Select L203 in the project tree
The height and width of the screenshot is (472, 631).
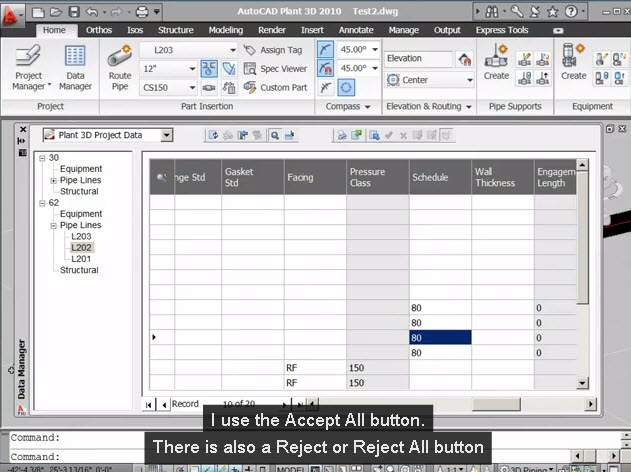81,236
